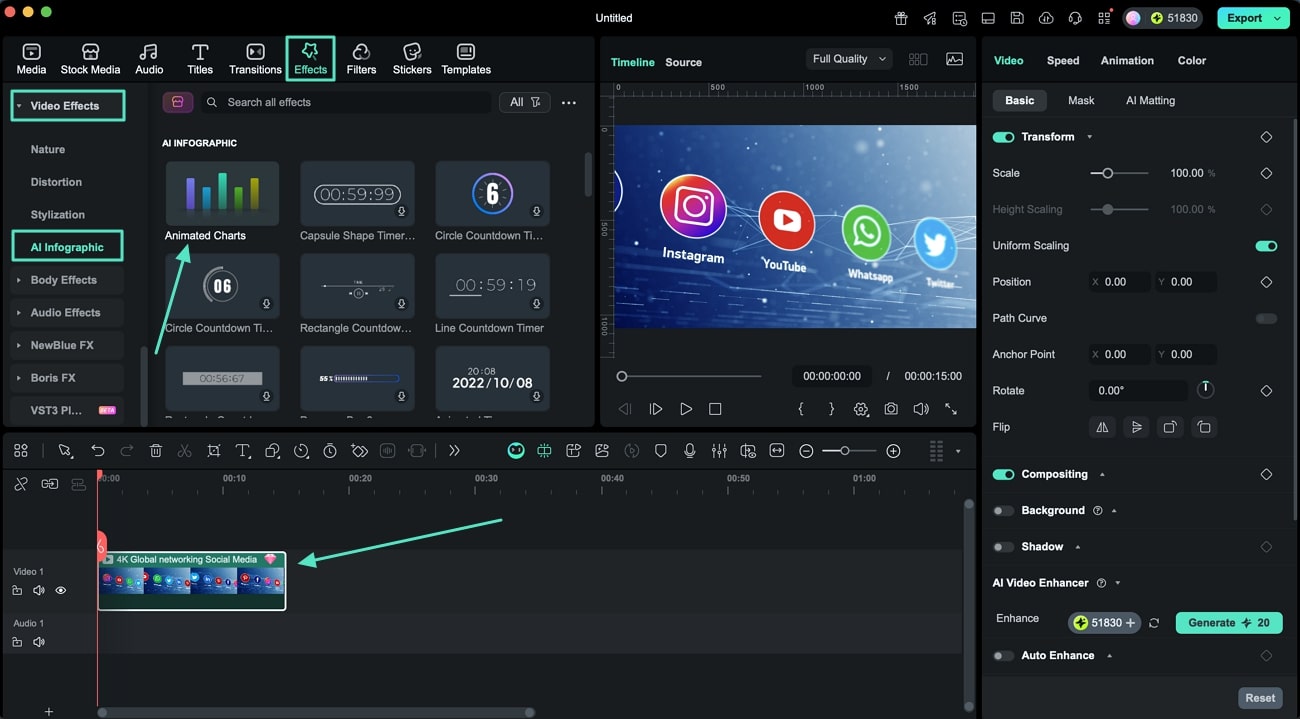This screenshot has height=719, width=1300.
Task: Zoom in timeline with plus icon
Action: [x=893, y=451]
